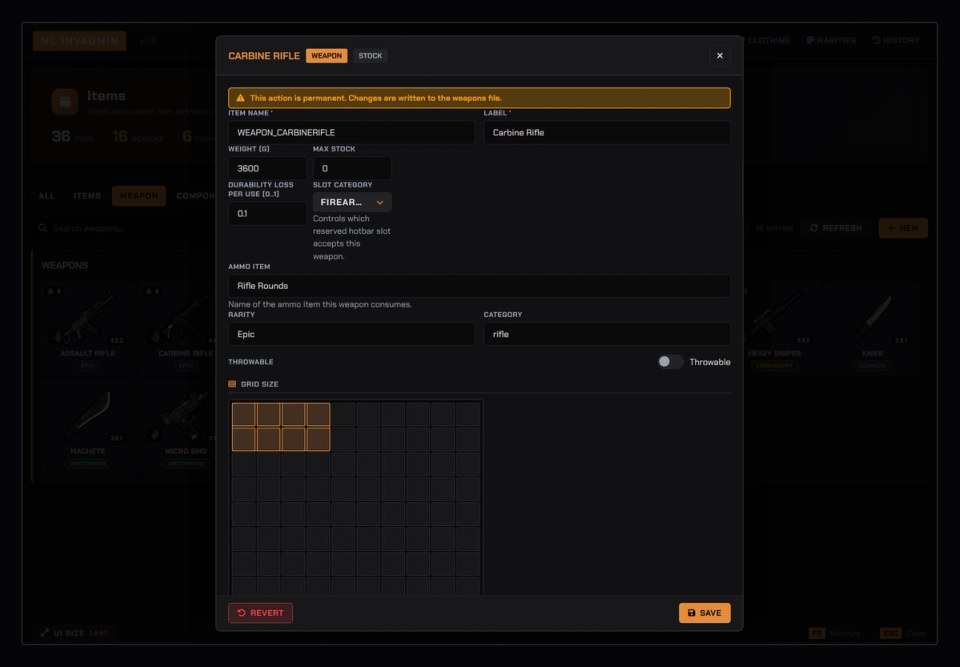
Task: Focus the Category field showing rifle
Action: point(607,334)
